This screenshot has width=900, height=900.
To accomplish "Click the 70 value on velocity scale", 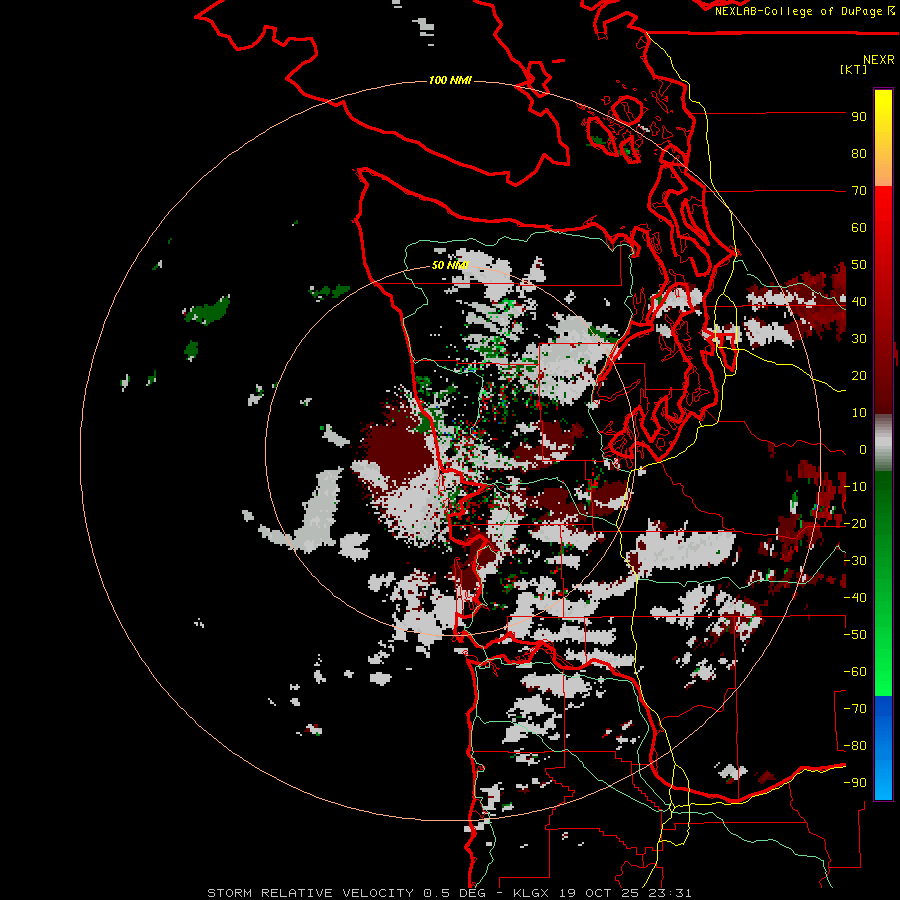I will [859, 191].
